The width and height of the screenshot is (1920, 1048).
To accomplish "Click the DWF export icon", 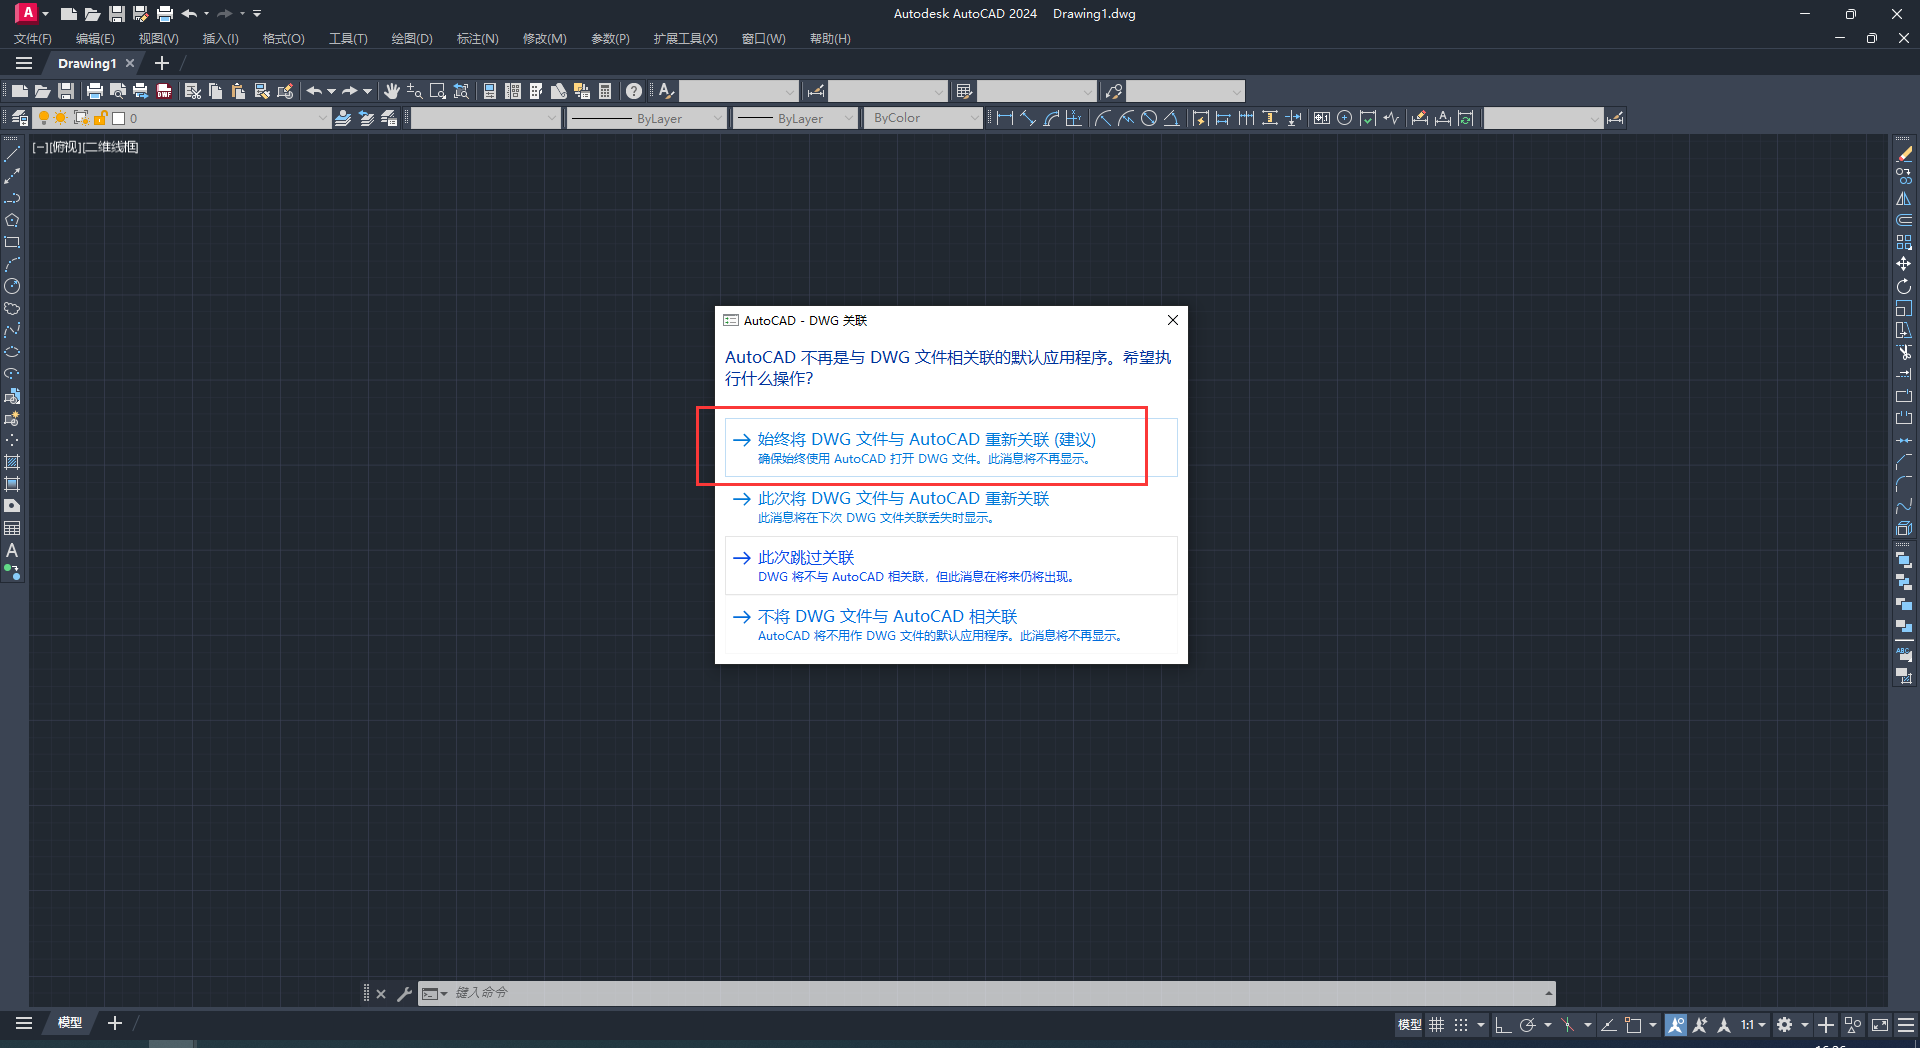I will tap(164, 90).
